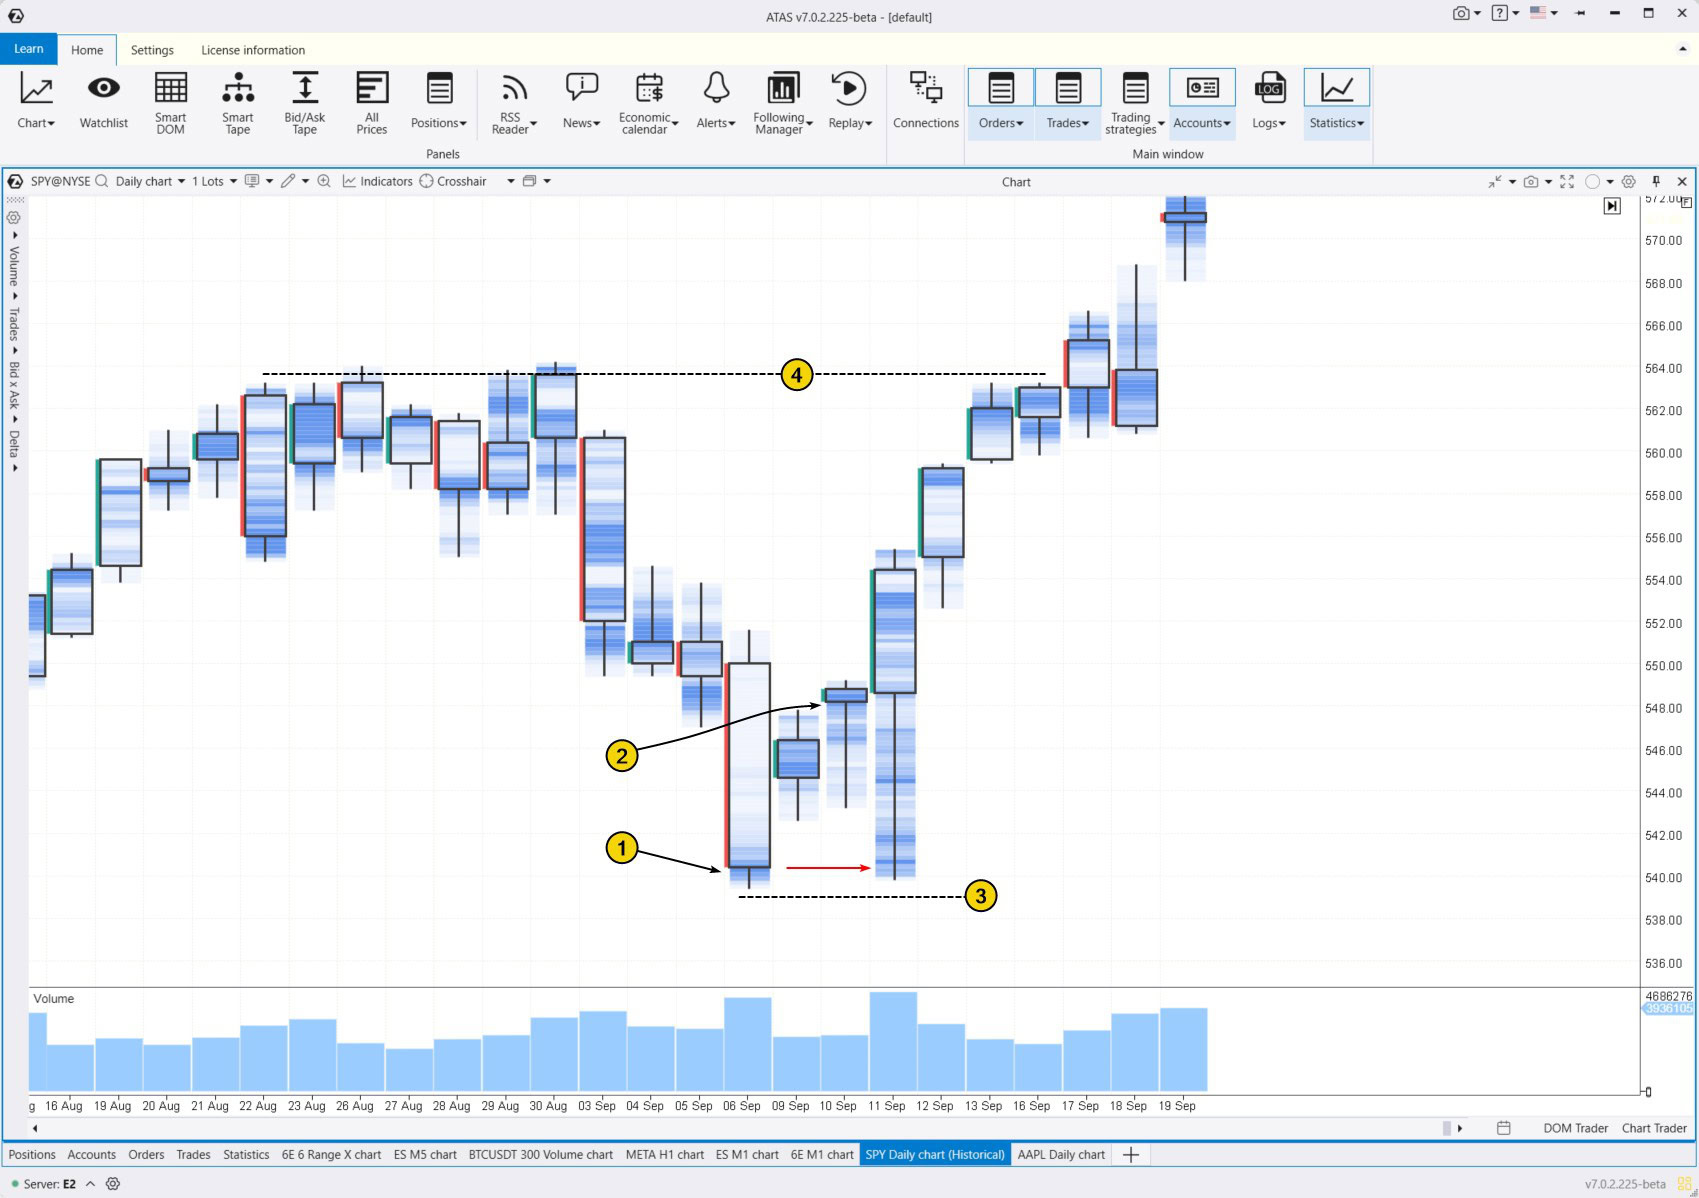This screenshot has width=1699, height=1198.
Task: Open the All Prices panel
Action: pyautogui.click(x=371, y=100)
